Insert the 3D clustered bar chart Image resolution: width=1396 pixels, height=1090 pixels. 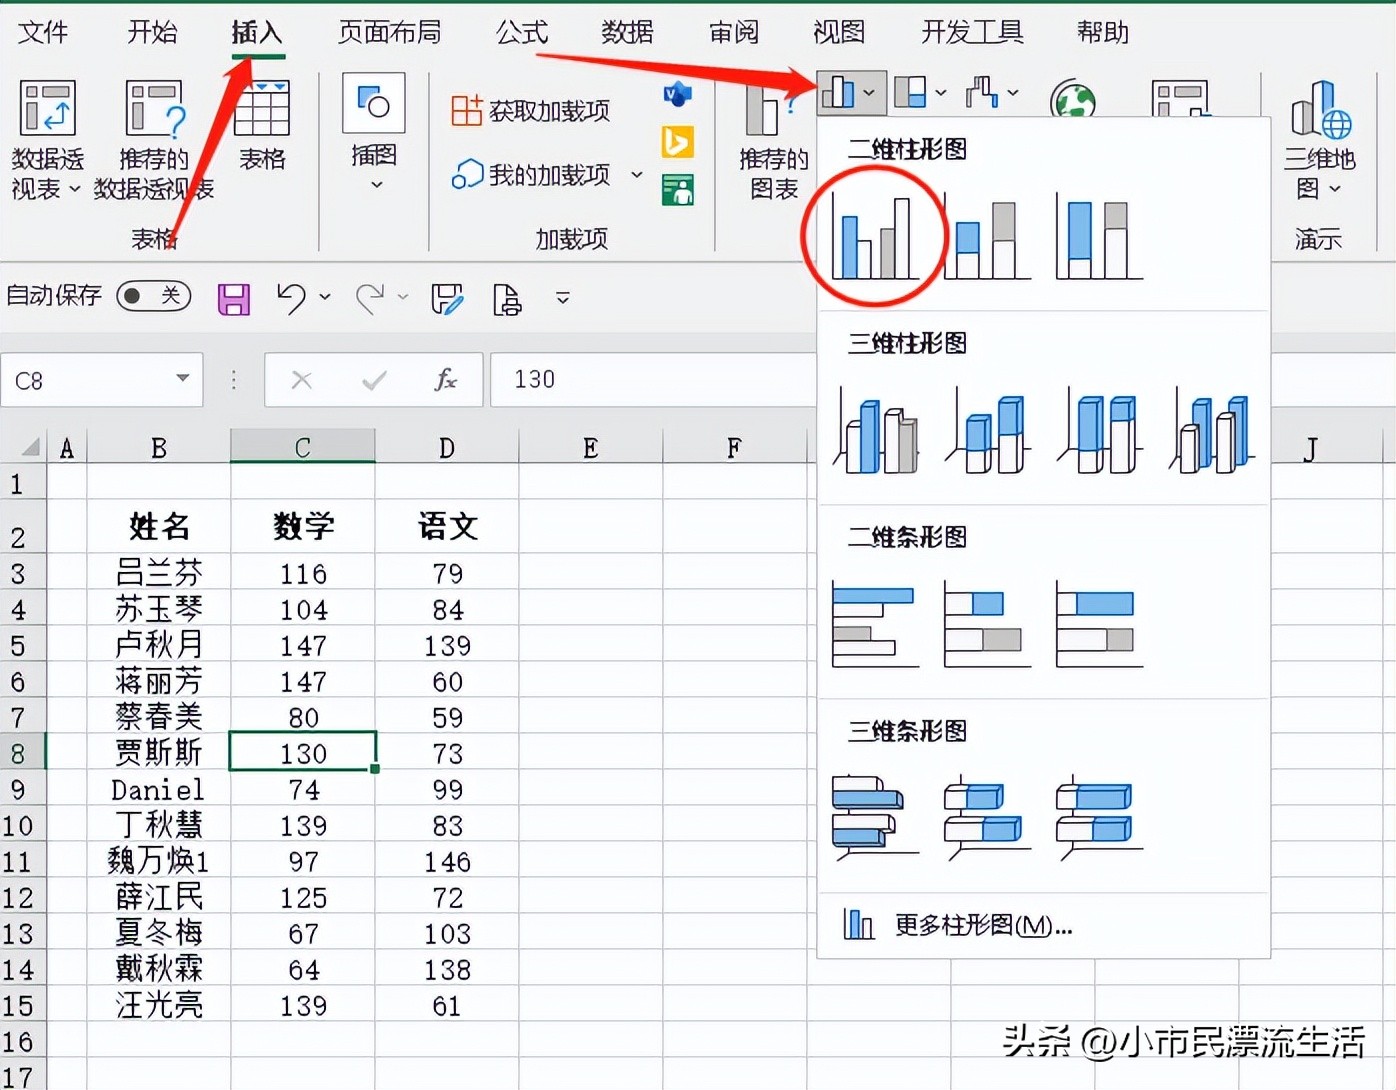(x=875, y=817)
